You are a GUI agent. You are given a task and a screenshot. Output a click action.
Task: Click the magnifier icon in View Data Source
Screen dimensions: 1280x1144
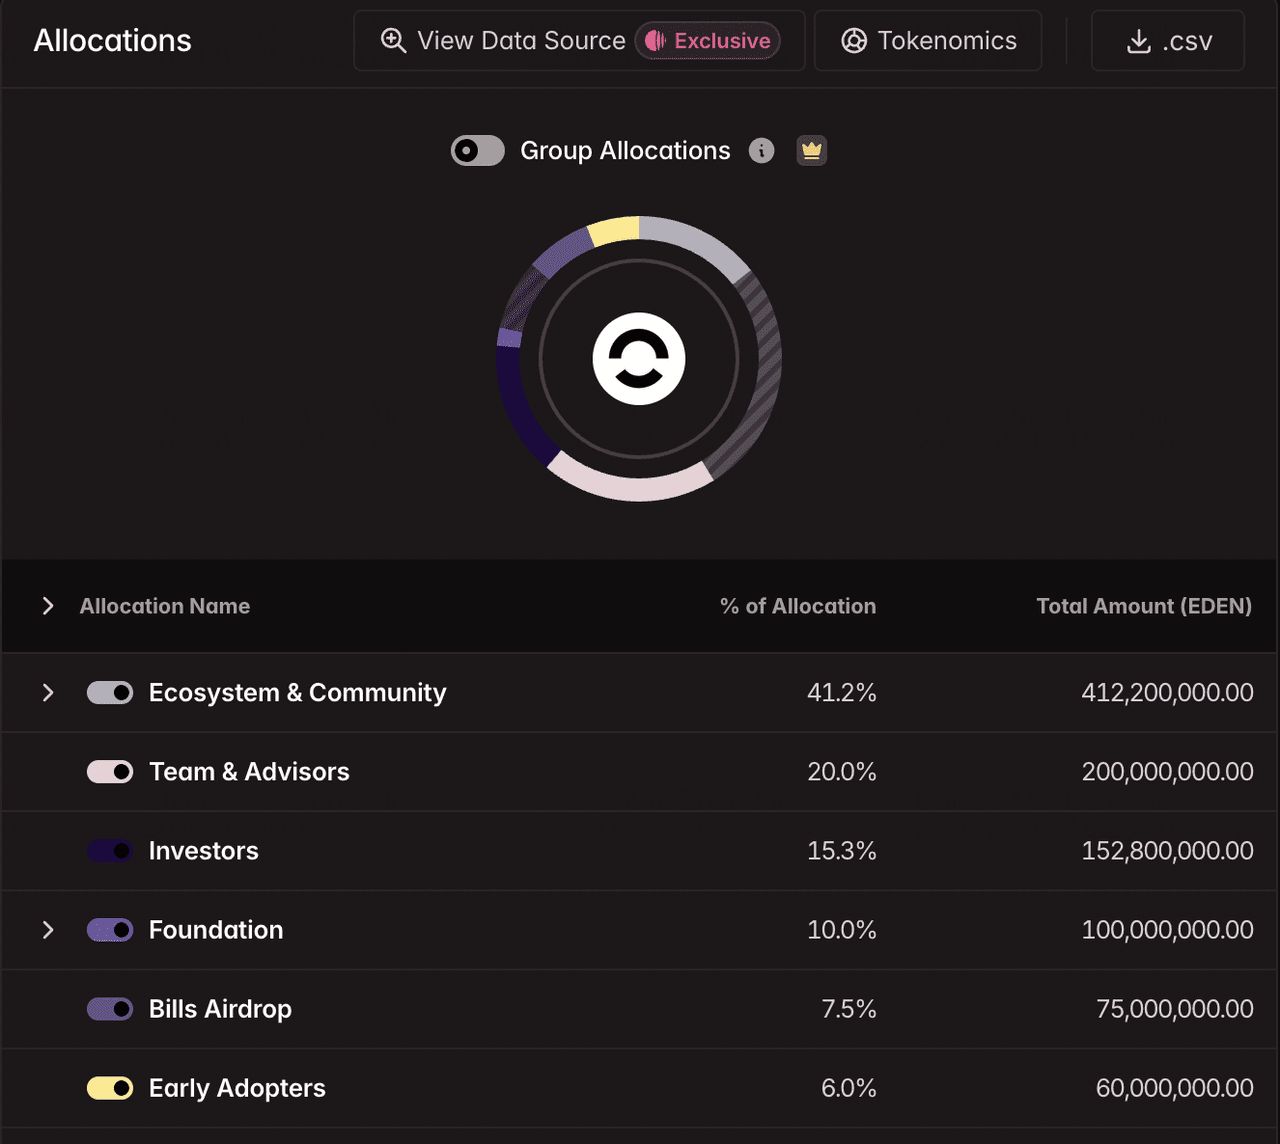[394, 41]
